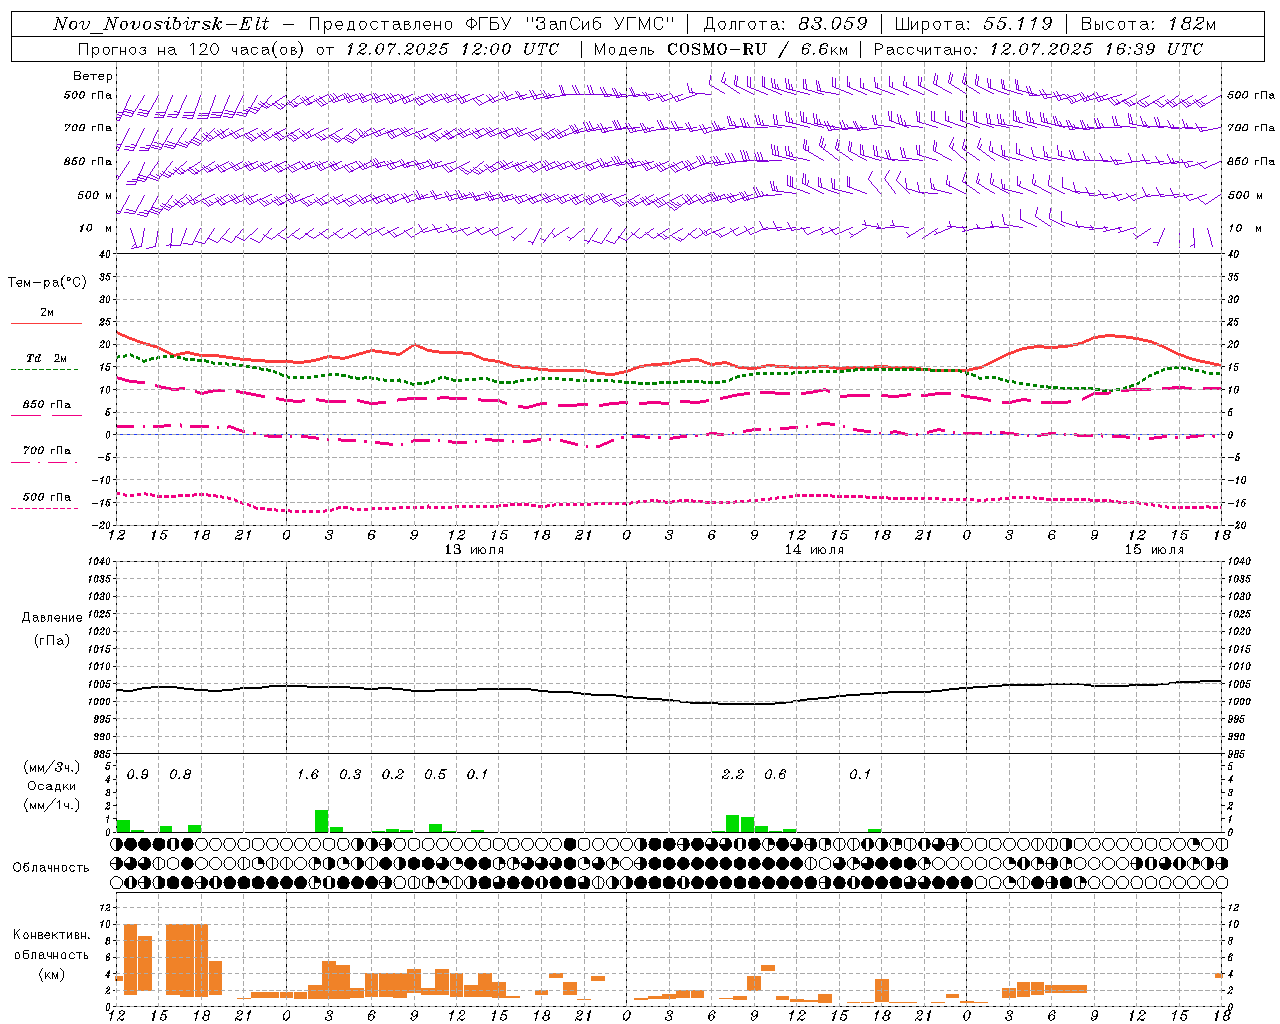Image resolution: width=1280 pixels, height=1024 pixels.
Task: Select the latitude value 55.119
Action: (1017, 24)
